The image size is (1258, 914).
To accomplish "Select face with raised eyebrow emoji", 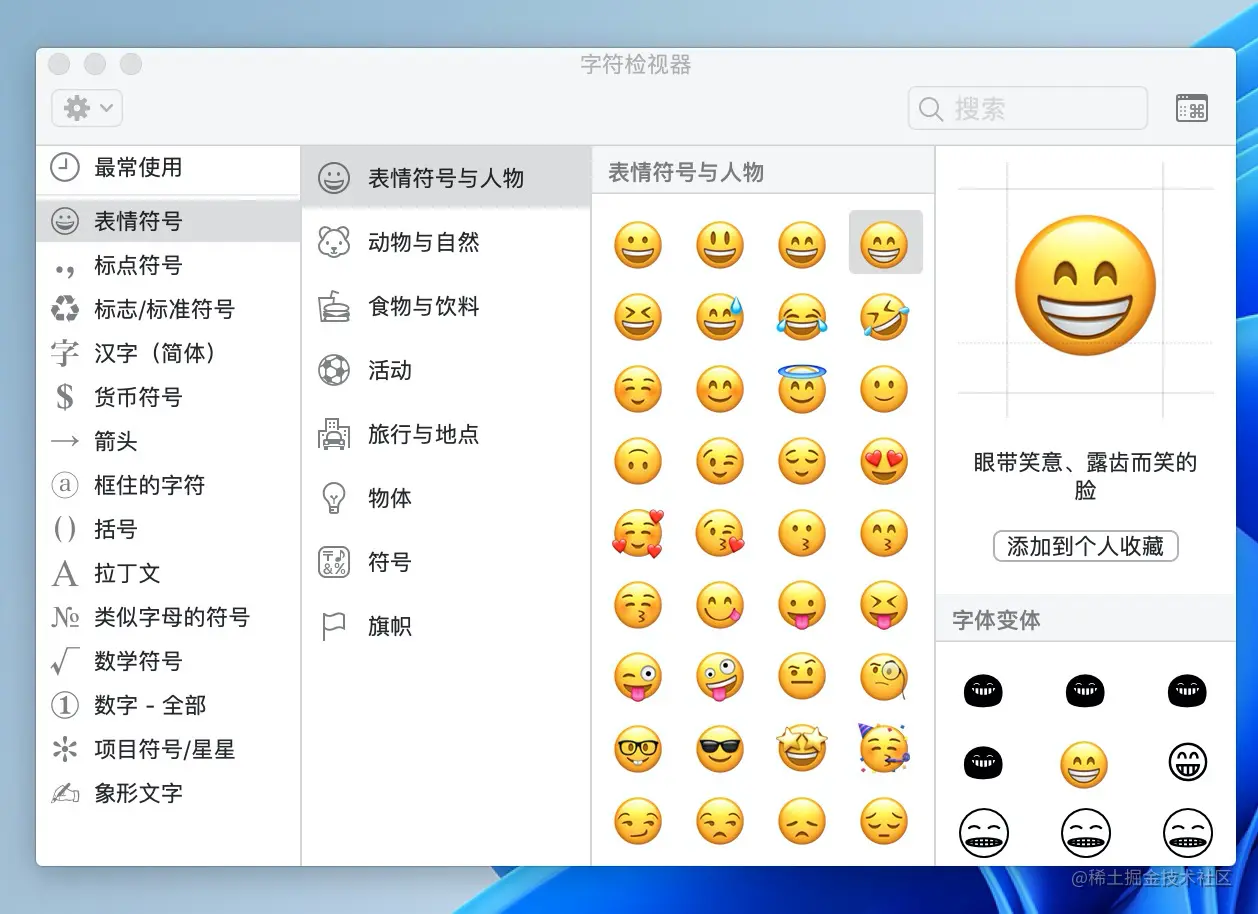I will click(x=802, y=677).
